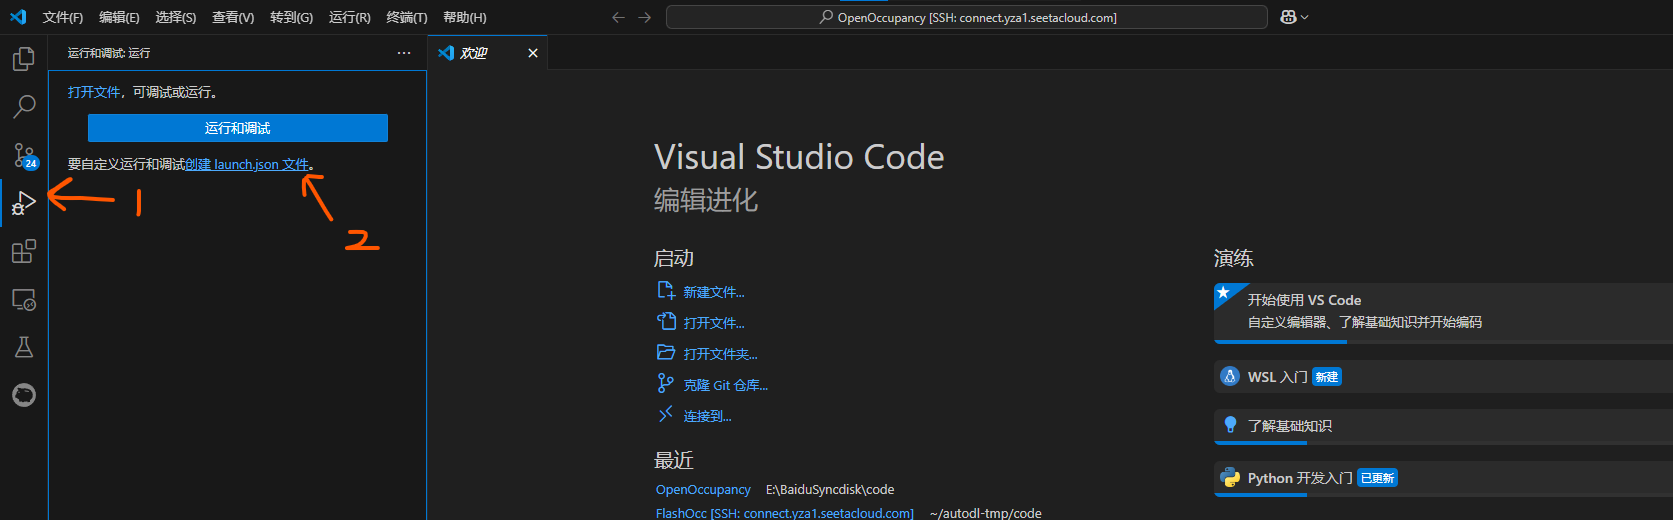Click 打开文件夹... link

click(x=721, y=354)
